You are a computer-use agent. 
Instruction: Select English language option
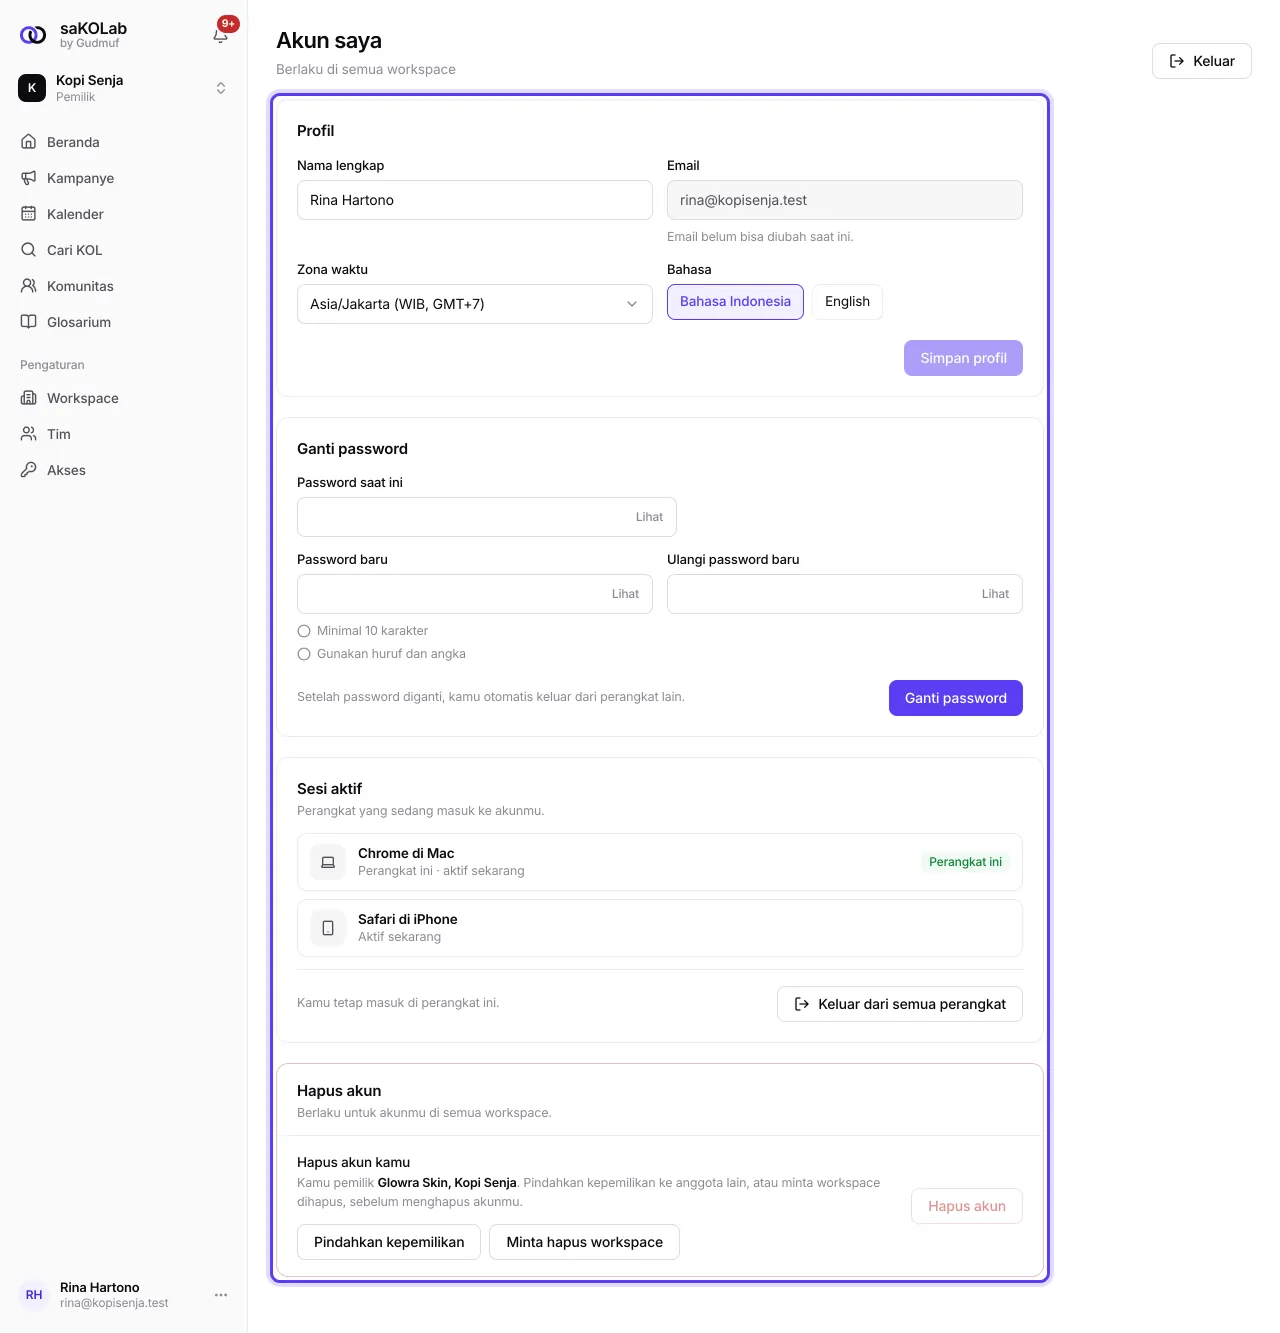coord(847,302)
